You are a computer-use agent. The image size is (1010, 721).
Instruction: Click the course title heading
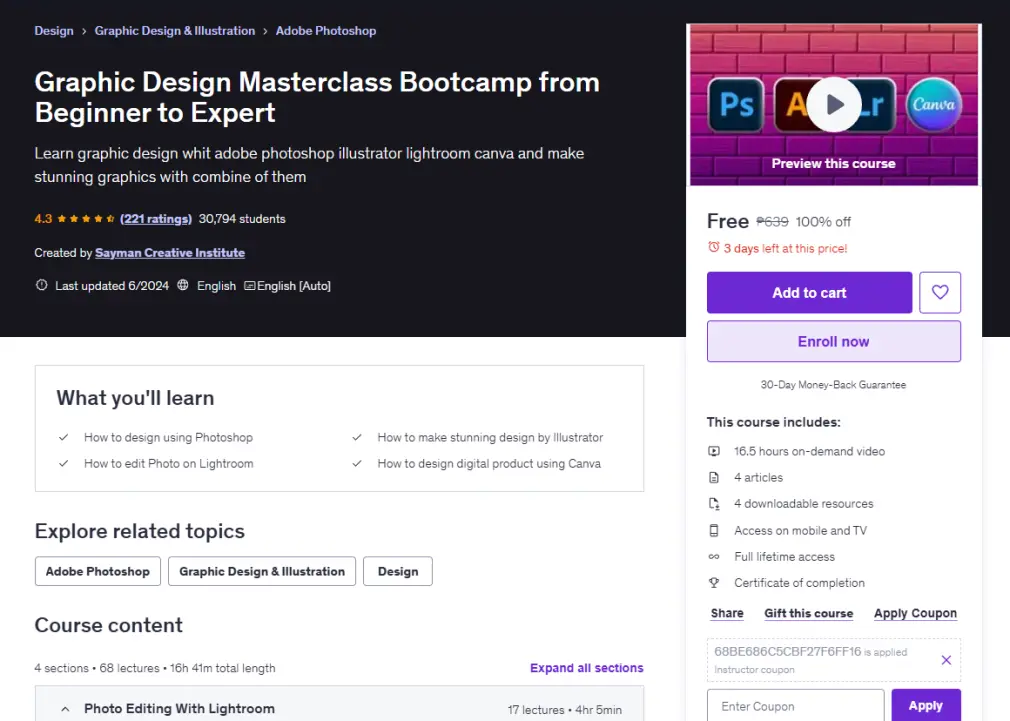point(317,97)
